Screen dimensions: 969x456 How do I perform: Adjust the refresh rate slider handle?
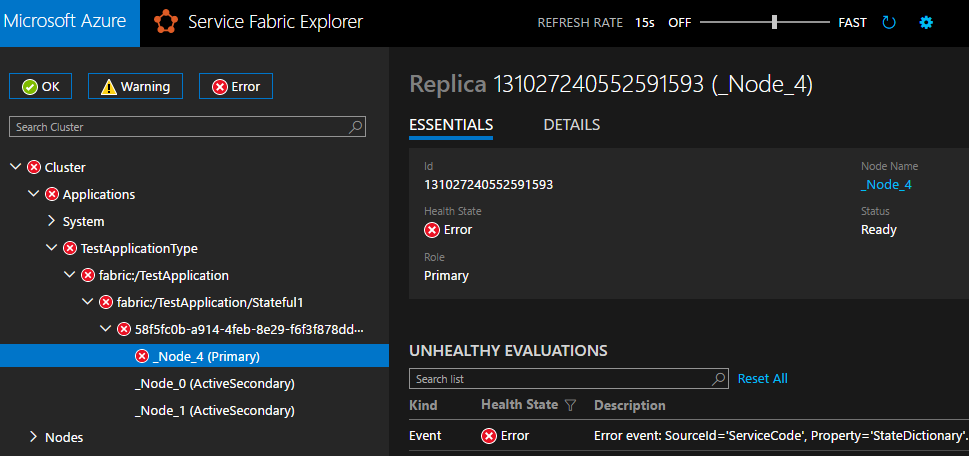click(775, 23)
